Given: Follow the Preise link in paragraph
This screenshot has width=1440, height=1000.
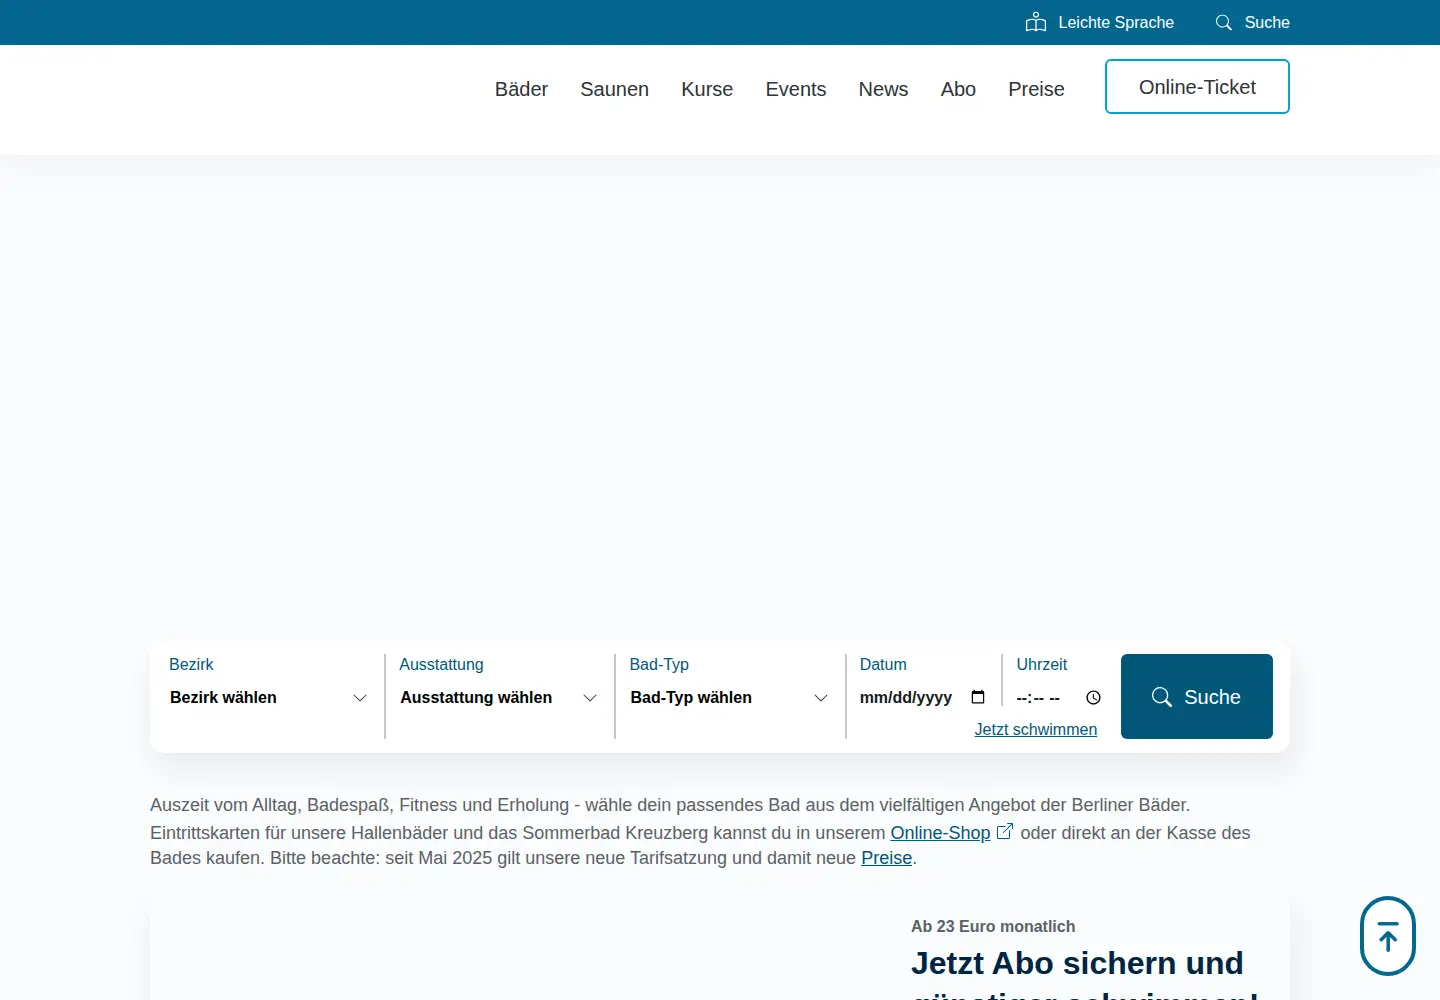Looking at the screenshot, I should 887,858.
